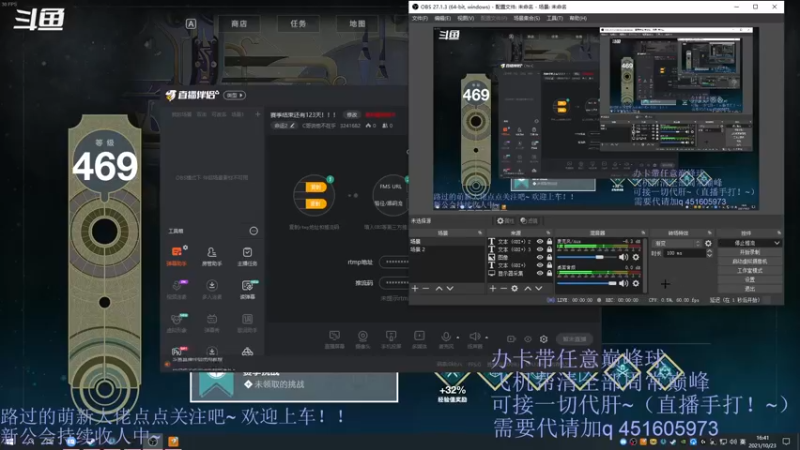Open the 停止推流 dropdown arrow in controls
Viewport: 800px width, 450px height.
[777, 243]
